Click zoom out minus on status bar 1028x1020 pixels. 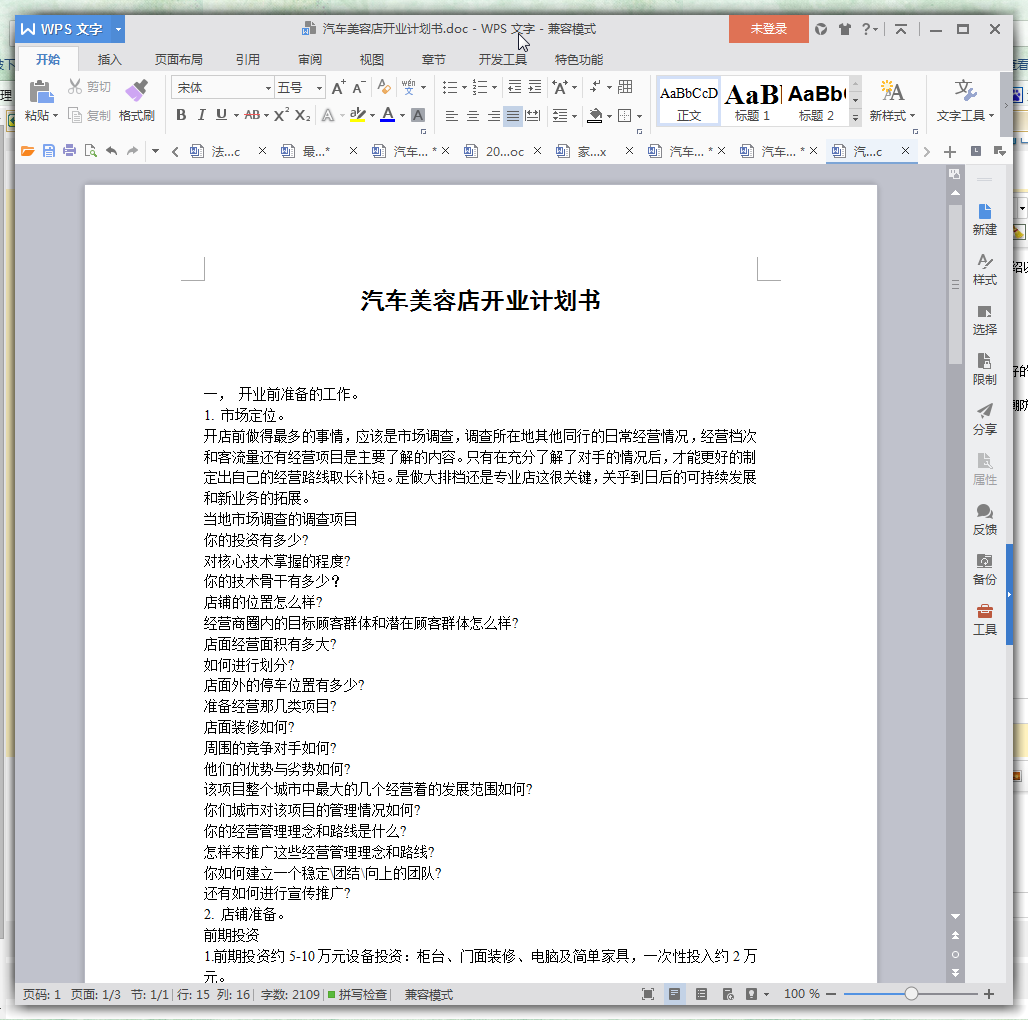click(831, 994)
